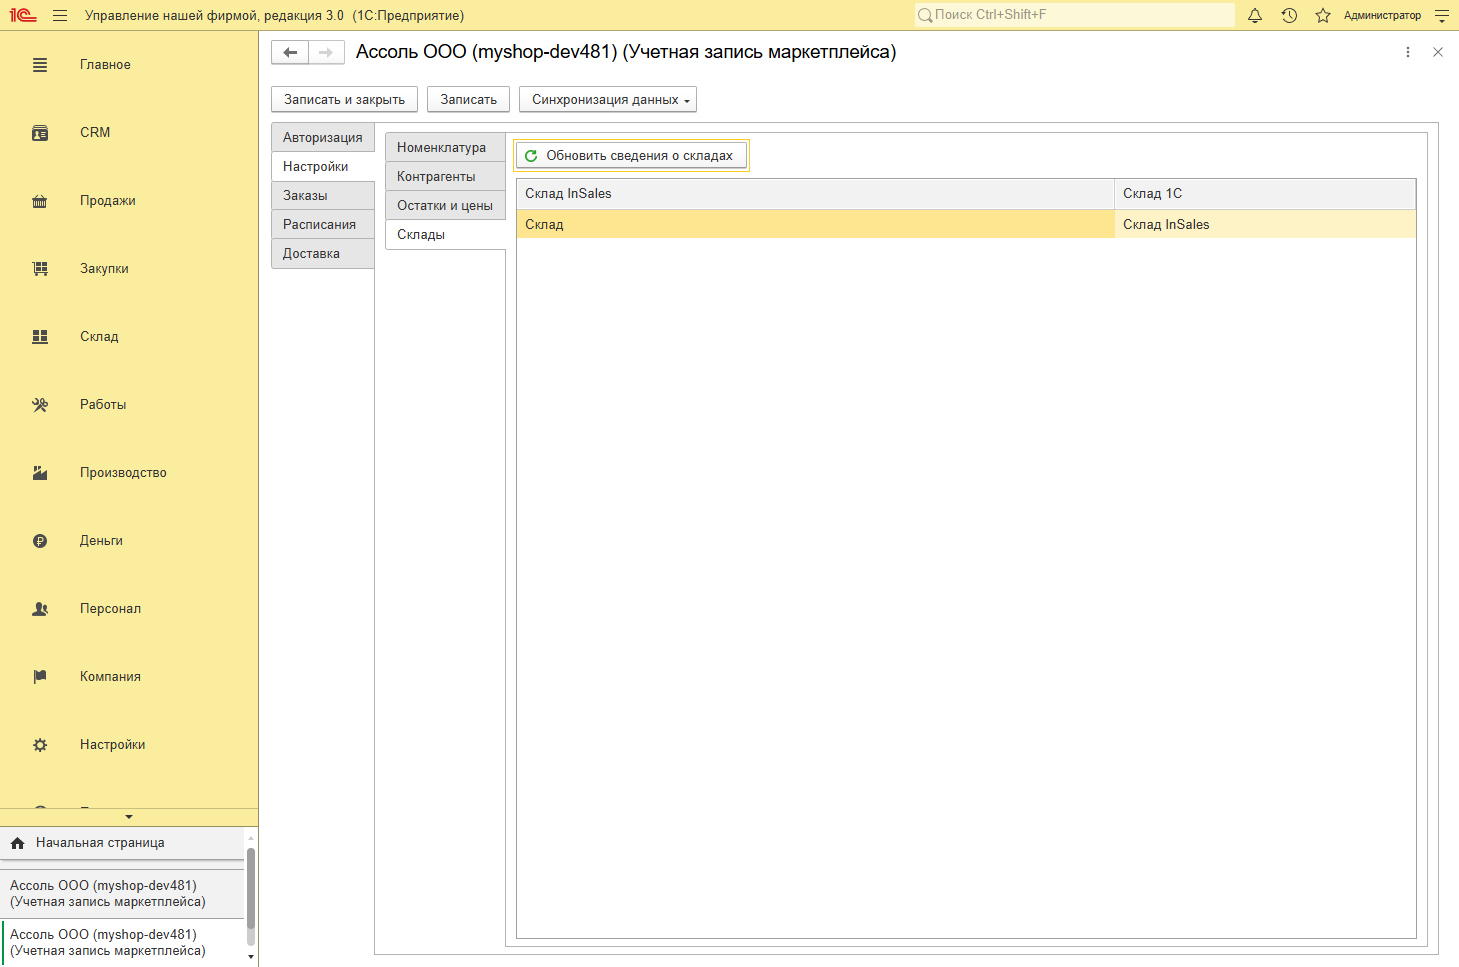Image resolution: width=1459 pixels, height=967 pixels.
Task: Open the Продажи section
Action: pyautogui.click(x=108, y=201)
